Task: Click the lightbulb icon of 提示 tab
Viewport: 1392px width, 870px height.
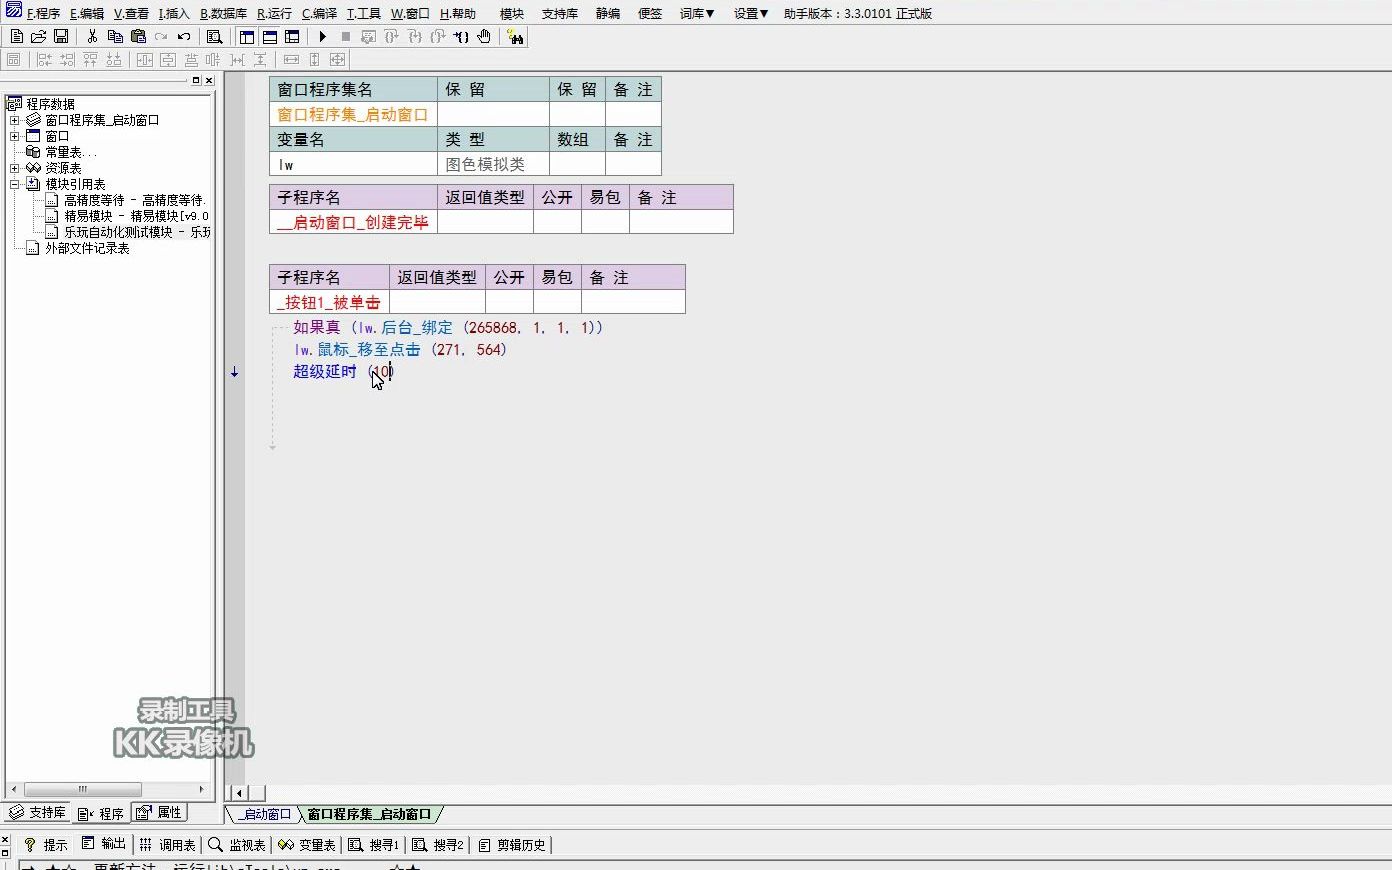Action: 30,845
